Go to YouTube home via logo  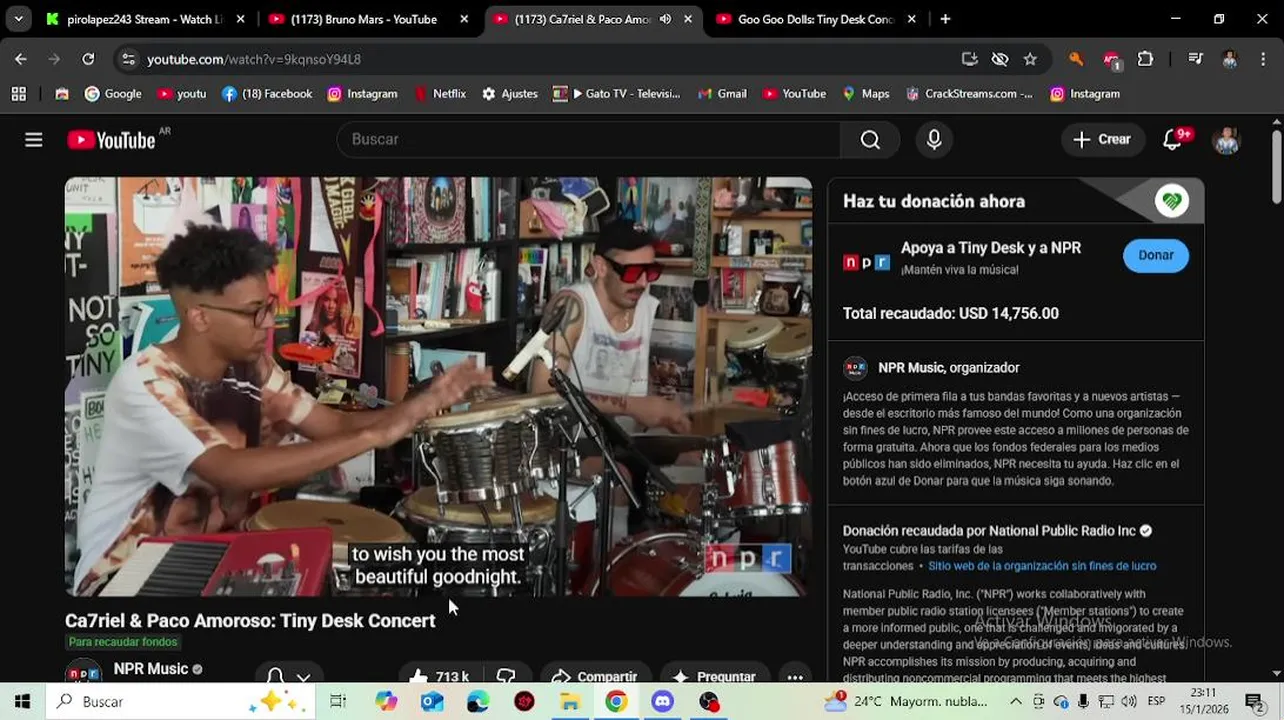coord(111,141)
